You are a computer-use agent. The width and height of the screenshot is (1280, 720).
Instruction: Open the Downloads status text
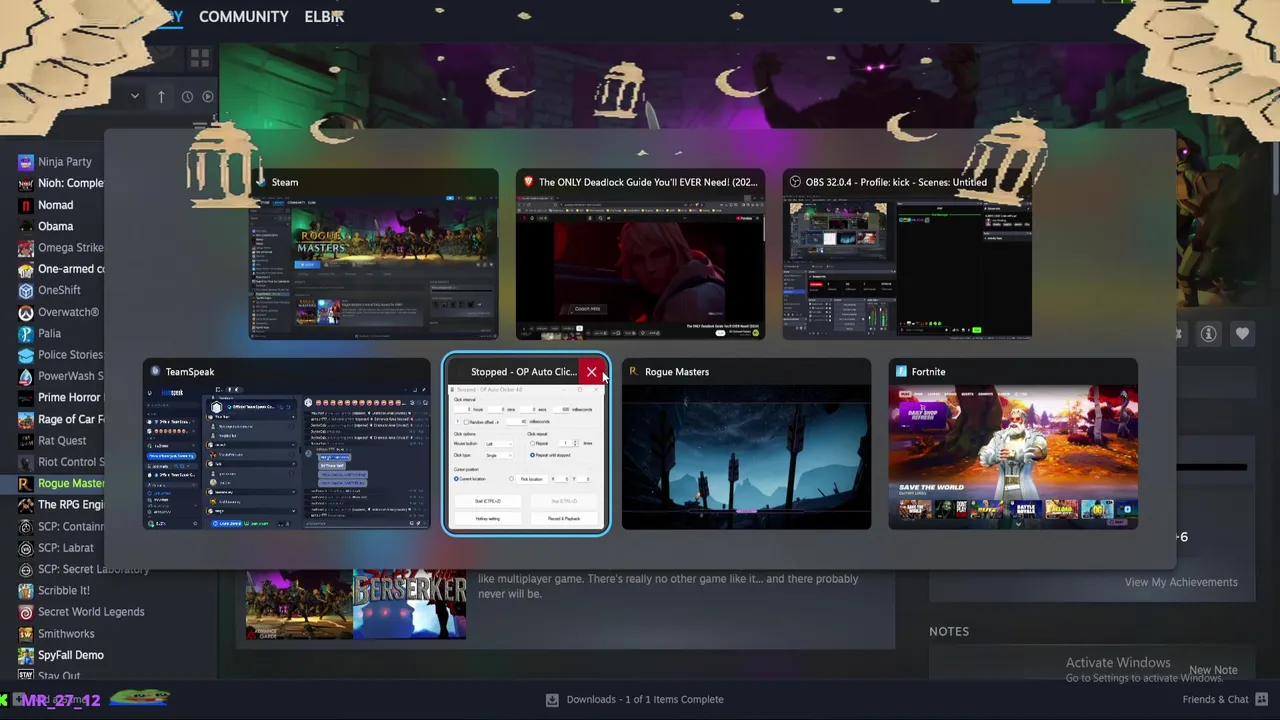[x=645, y=700]
